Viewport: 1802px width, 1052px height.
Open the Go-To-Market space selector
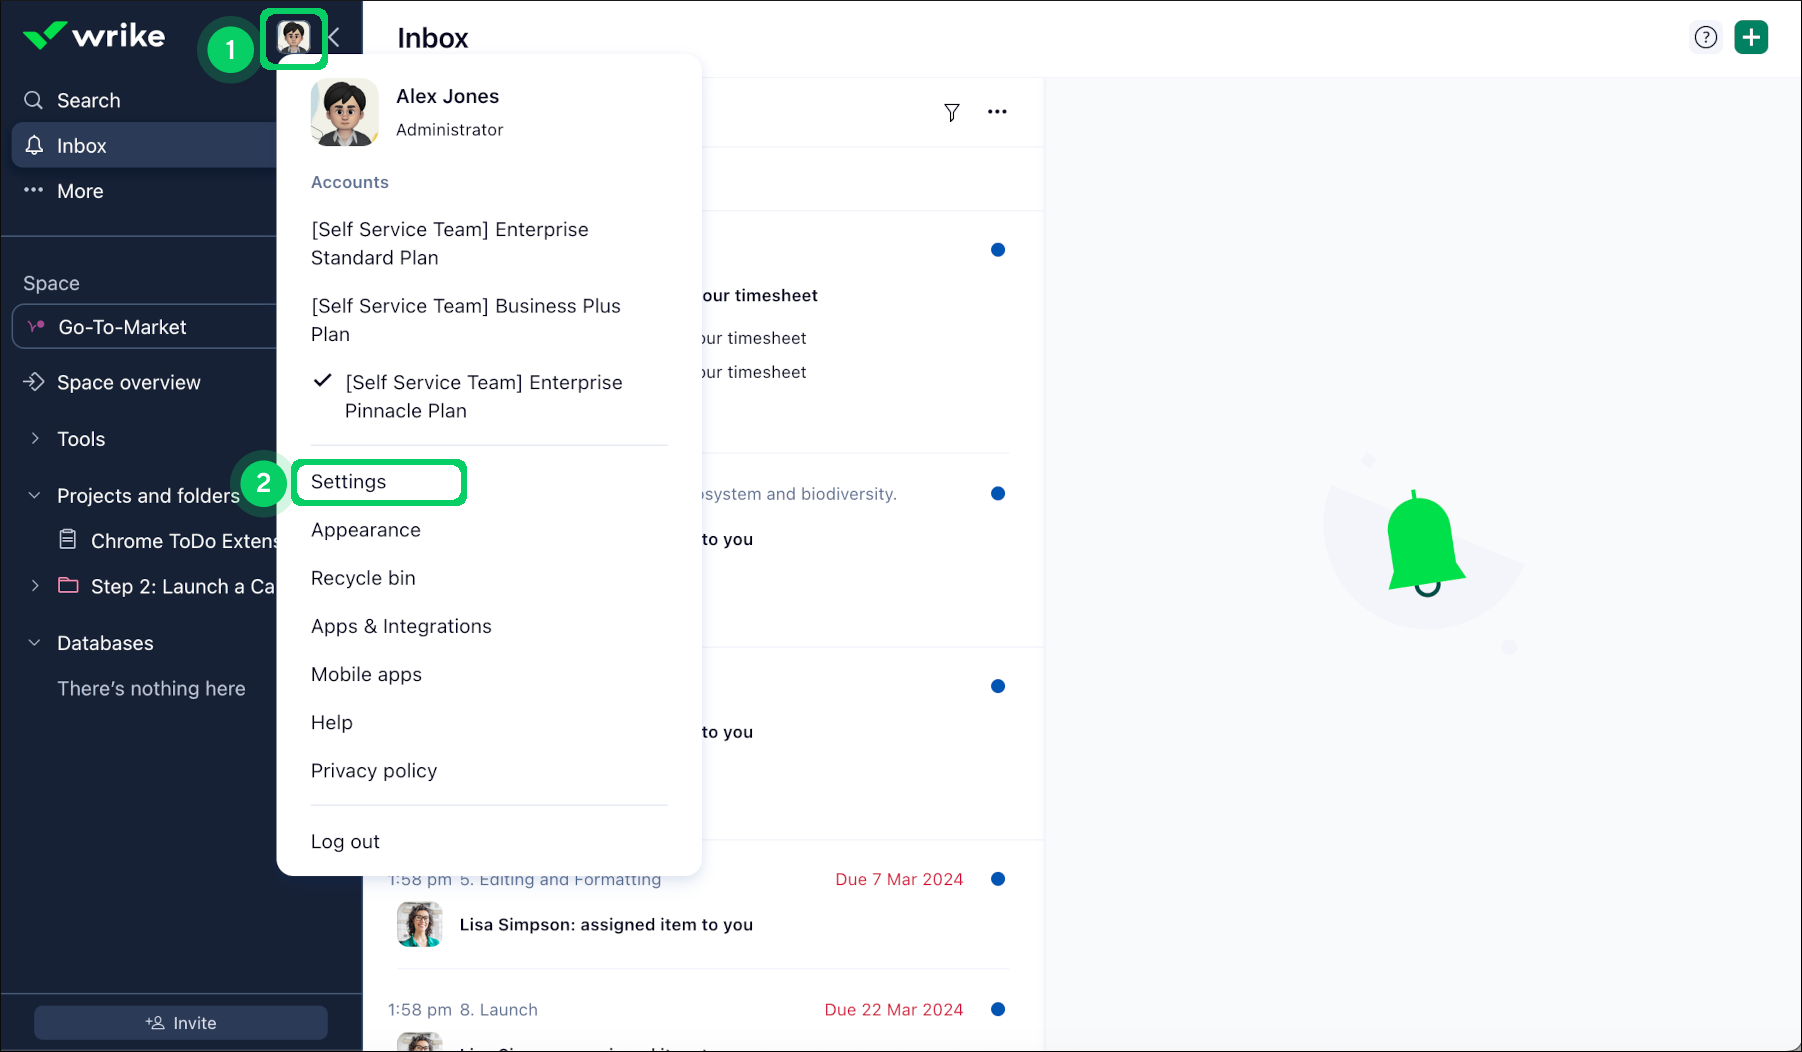click(140, 327)
